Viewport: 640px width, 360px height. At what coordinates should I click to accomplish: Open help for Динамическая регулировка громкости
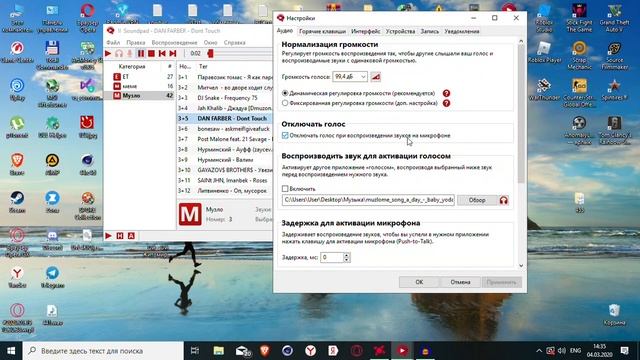click(447, 93)
